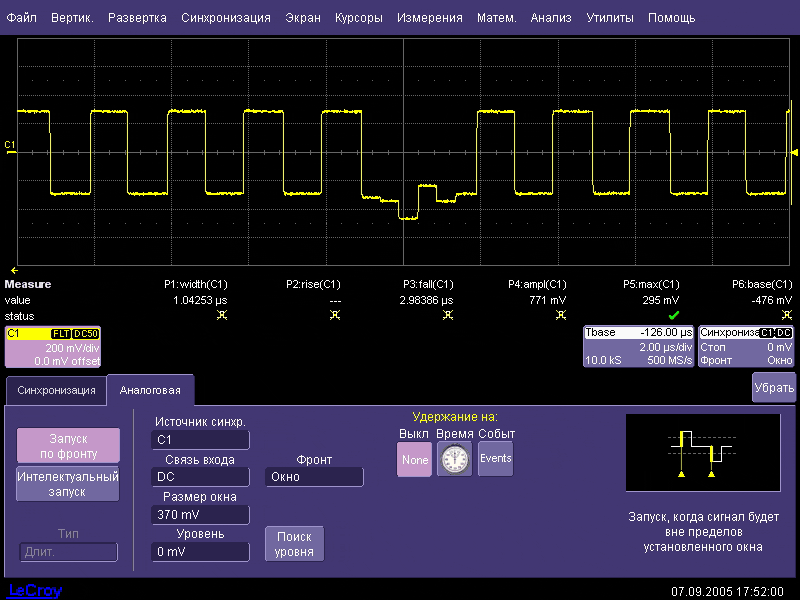Click the trigger level arrow at right edge
The height and width of the screenshot is (600, 800).
(794, 152)
